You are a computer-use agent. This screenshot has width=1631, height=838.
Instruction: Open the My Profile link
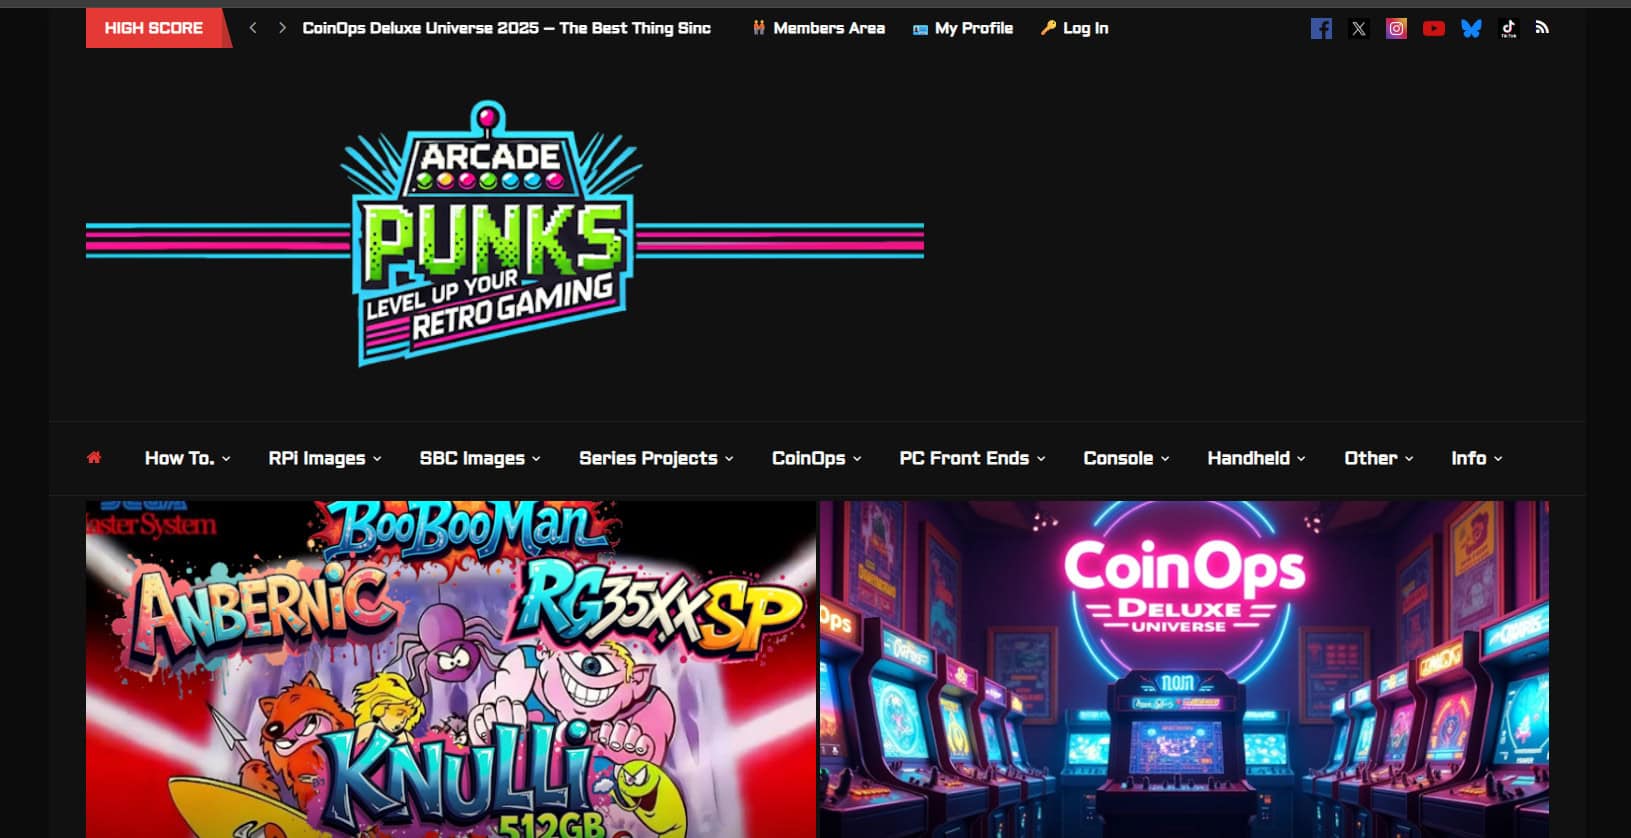click(x=963, y=28)
